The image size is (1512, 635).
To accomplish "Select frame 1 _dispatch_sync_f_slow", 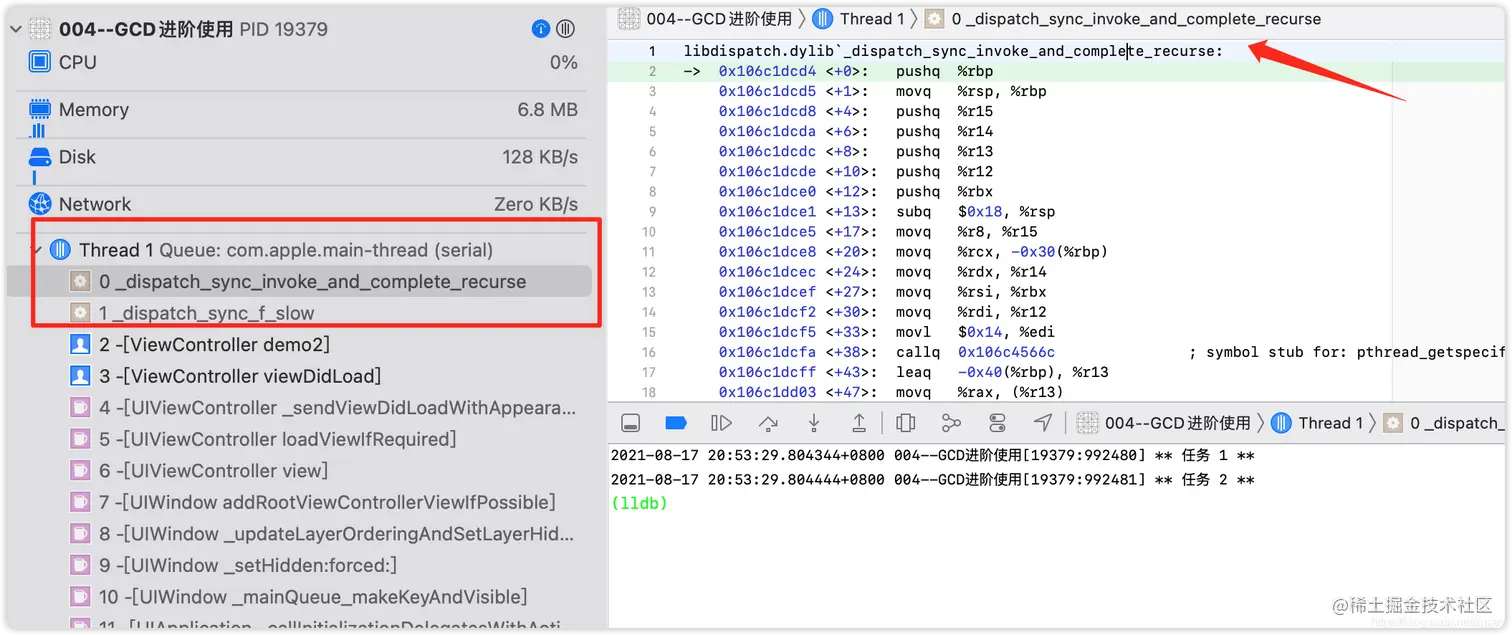I will [300, 313].
